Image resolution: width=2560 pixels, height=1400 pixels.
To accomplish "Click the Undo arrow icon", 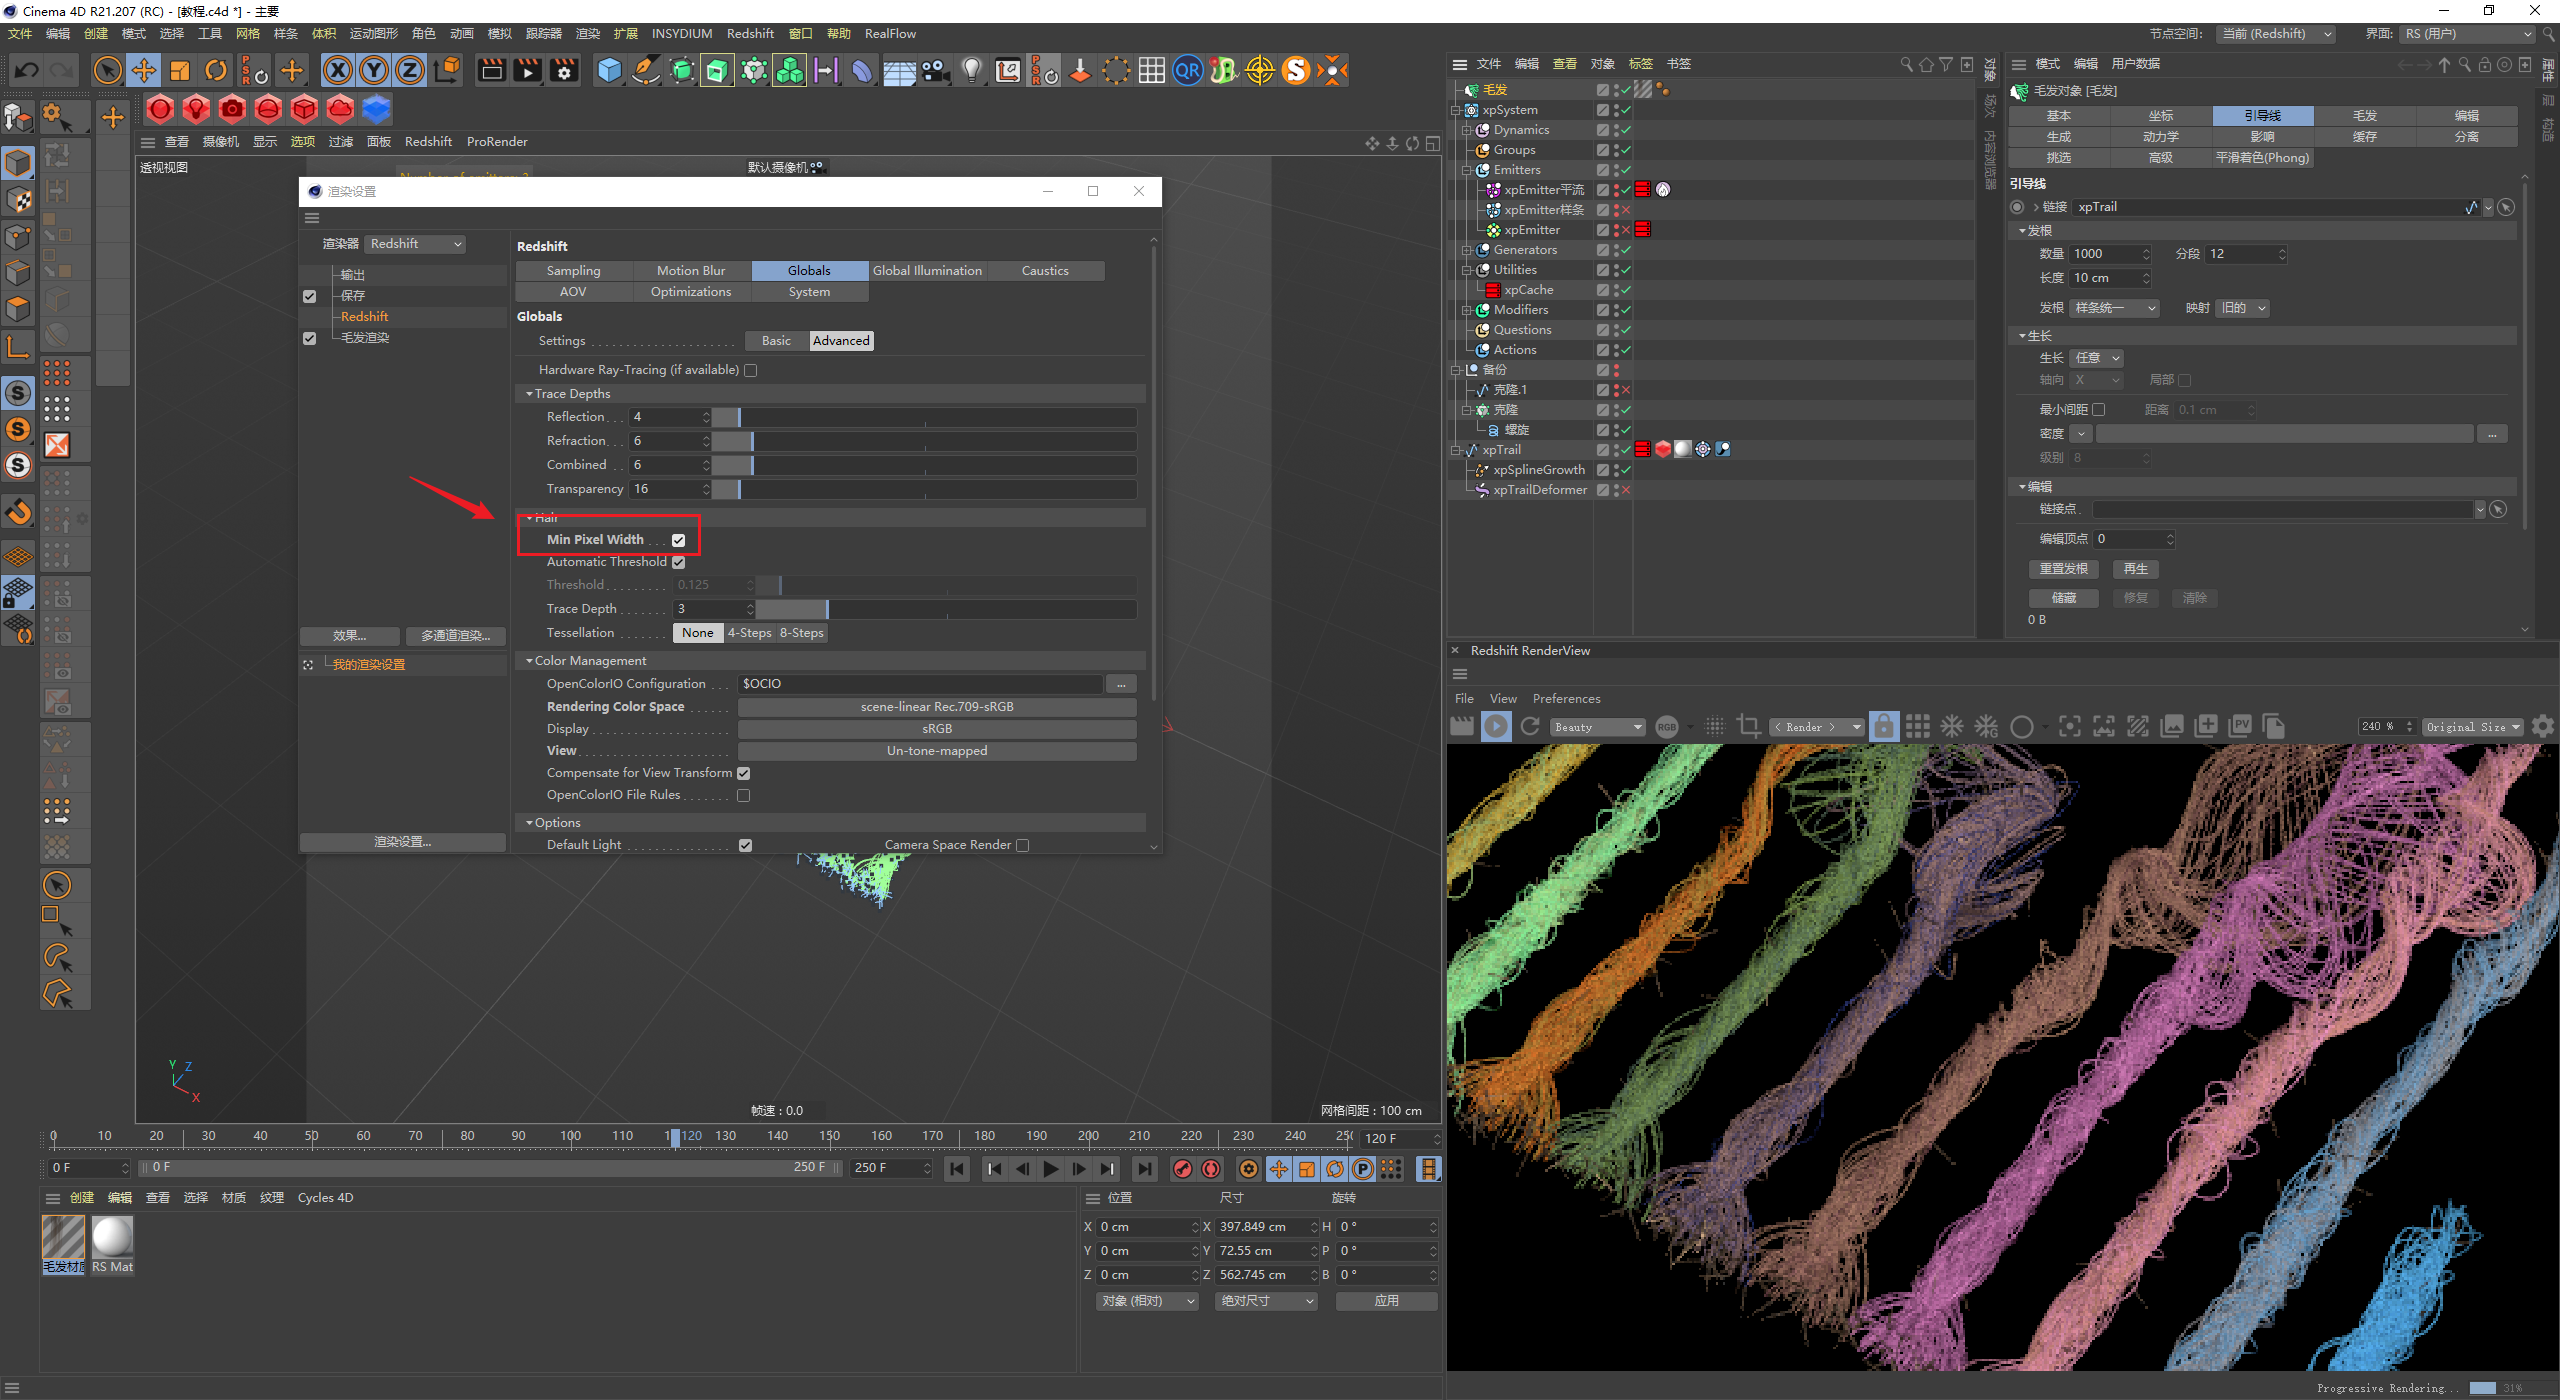I will 27,71.
